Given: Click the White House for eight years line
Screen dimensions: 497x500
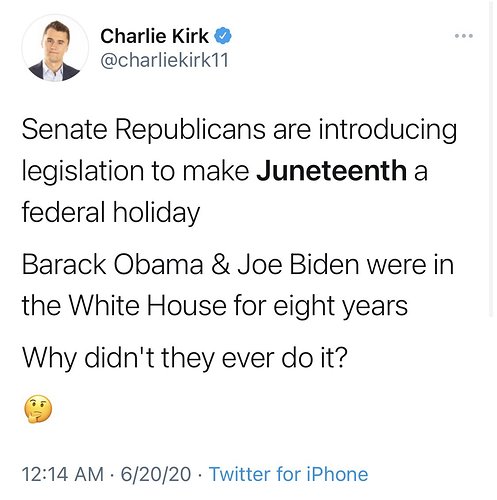Looking at the screenshot, I should 215,306.
